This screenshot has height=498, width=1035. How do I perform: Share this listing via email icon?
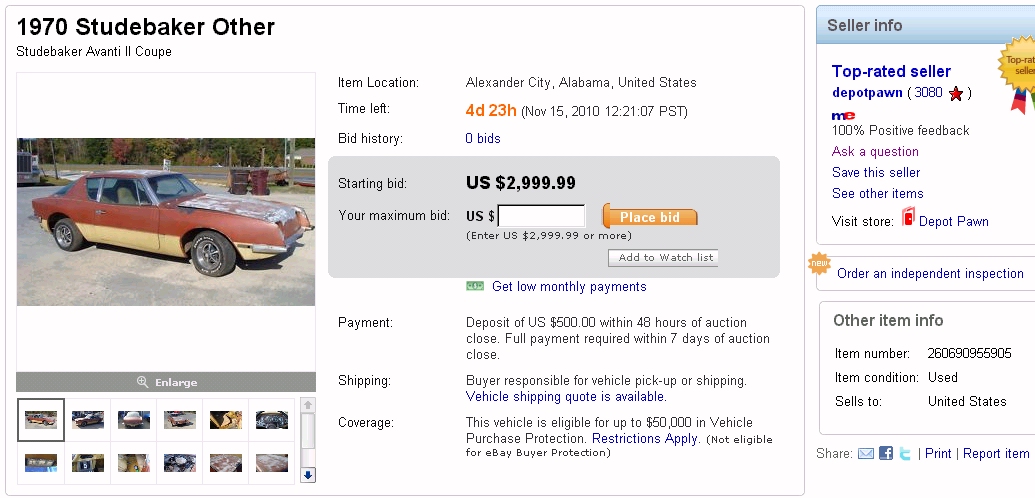(866, 454)
